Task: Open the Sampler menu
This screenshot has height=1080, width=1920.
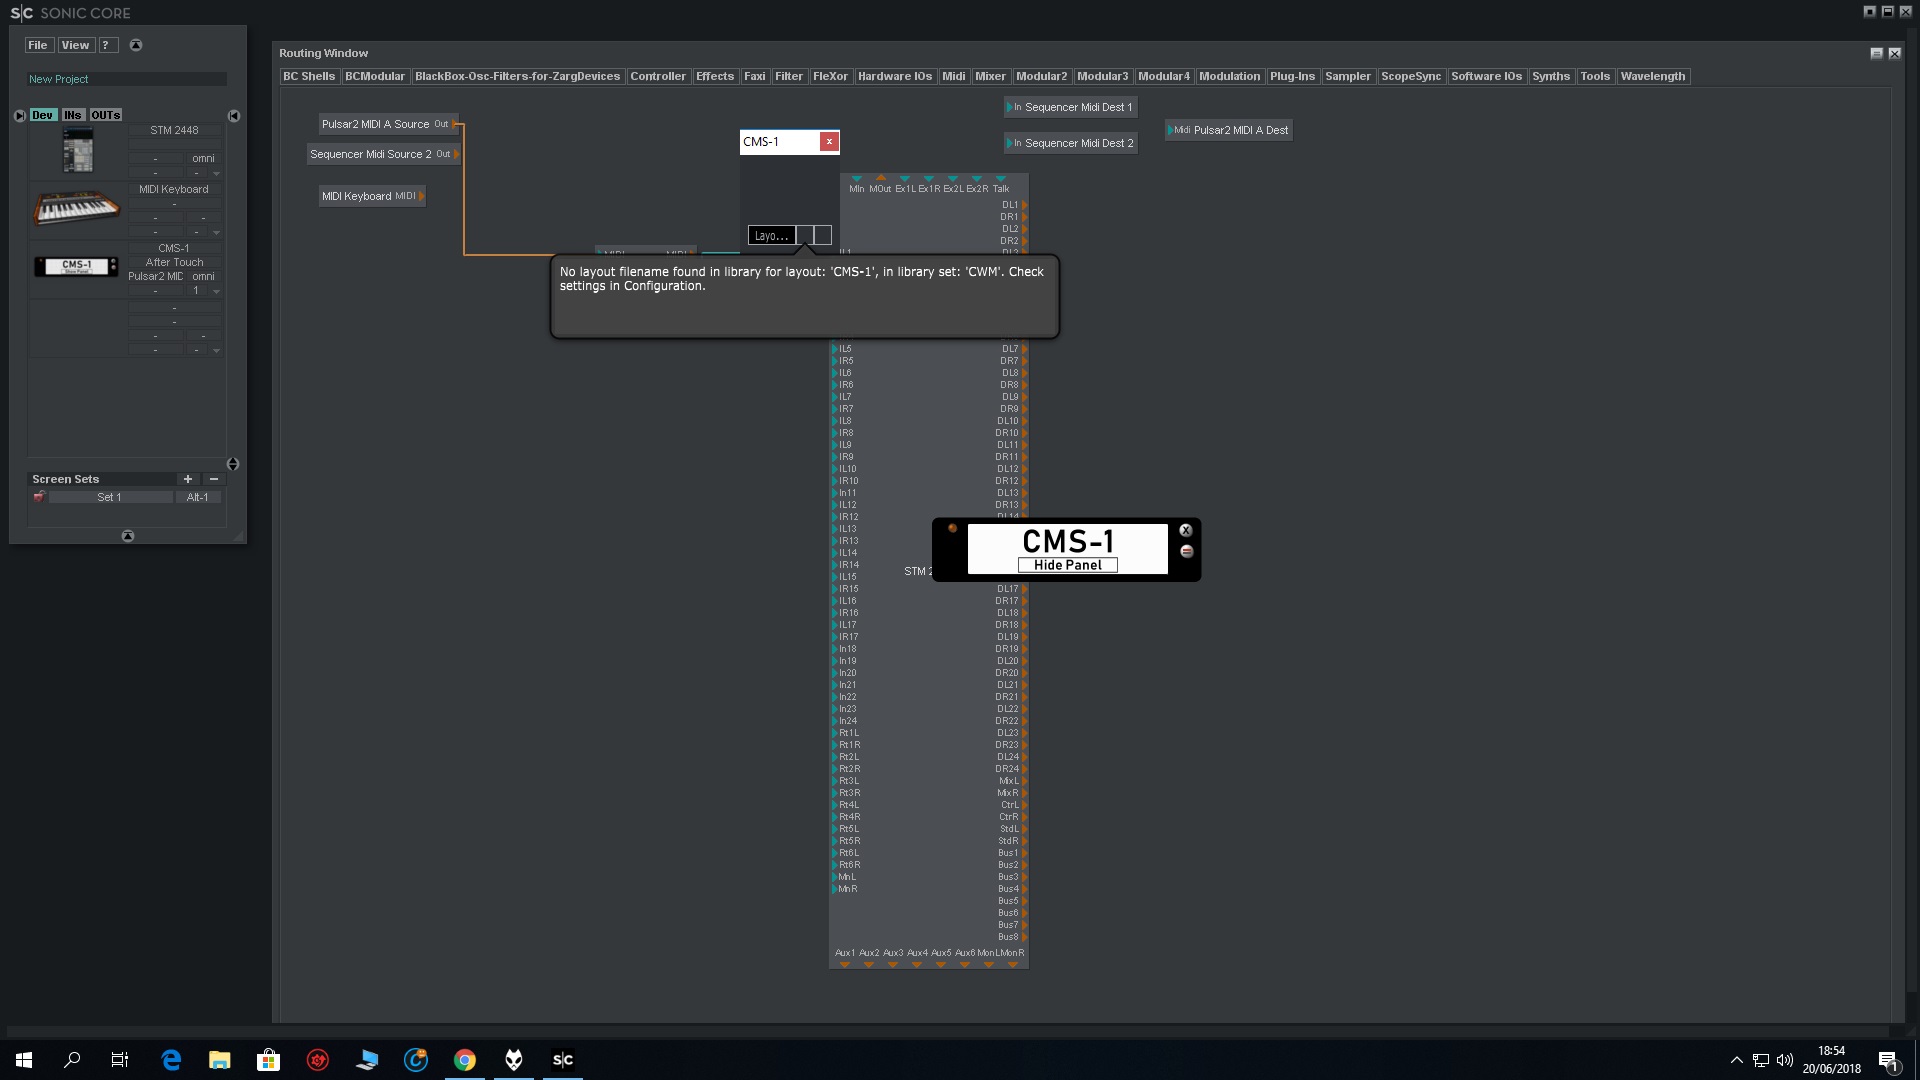Action: tap(1348, 76)
